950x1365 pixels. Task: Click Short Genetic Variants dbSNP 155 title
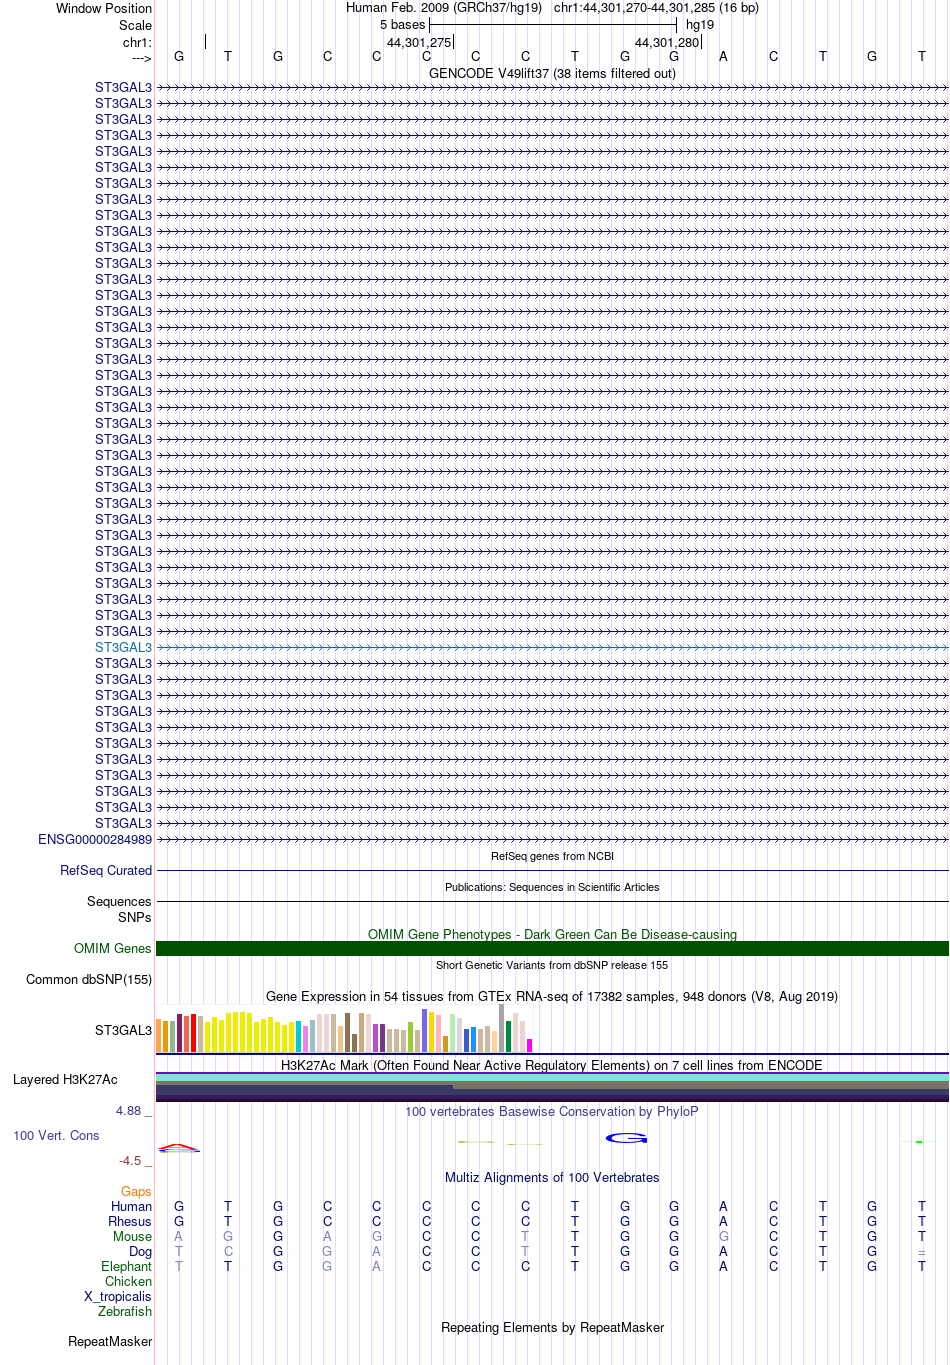click(x=552, y=965)
